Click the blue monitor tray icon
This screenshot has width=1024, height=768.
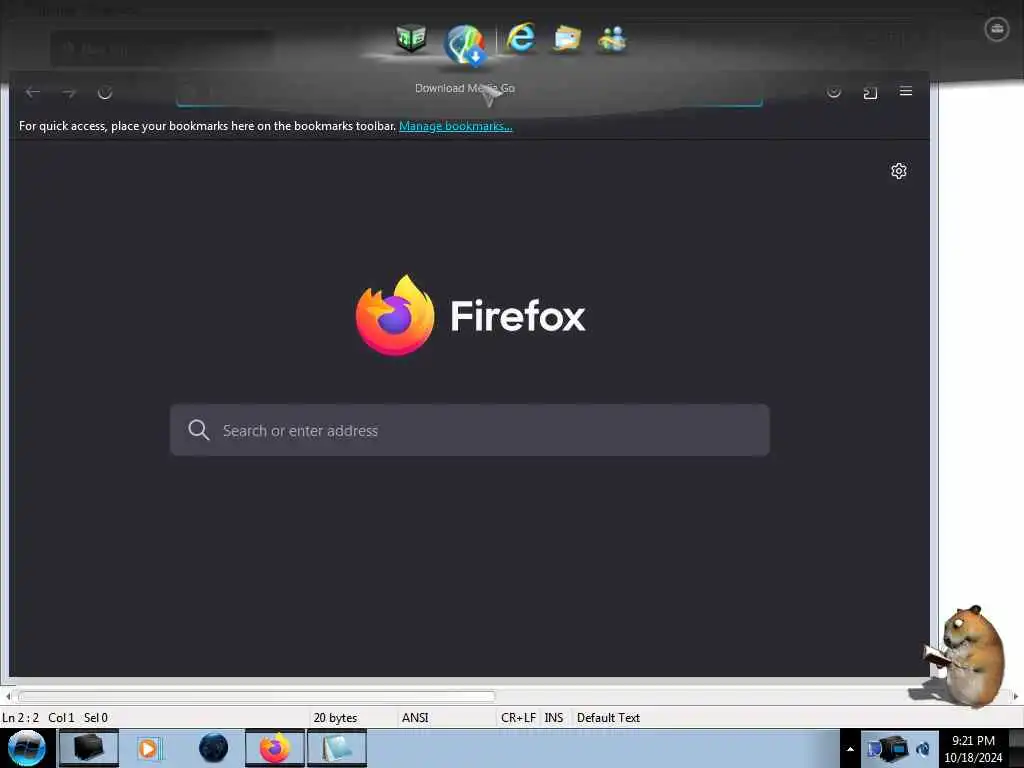pyautogui.click(x=874, y=749)
